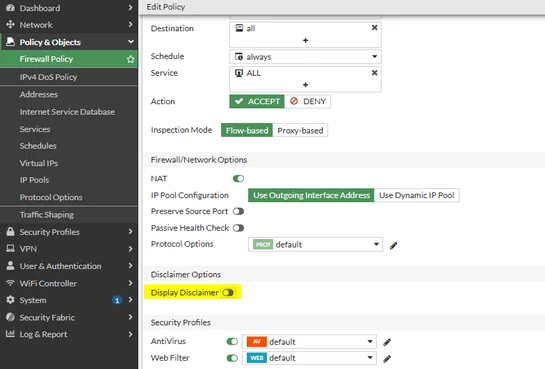Viewport: 545px width, 369px height.
Task: Edit the AntiVirus profile with pencil
Action: point(387,342)
